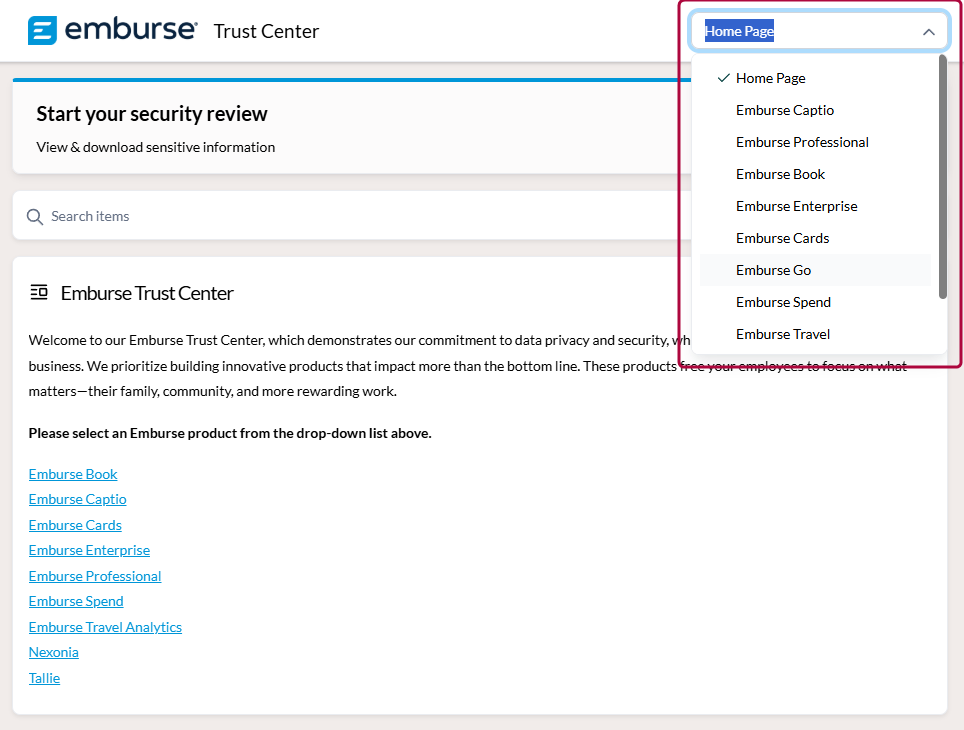Click the Emburse logo icon
The height and width of the screenshot is (730, 964).
pos(42,31)
